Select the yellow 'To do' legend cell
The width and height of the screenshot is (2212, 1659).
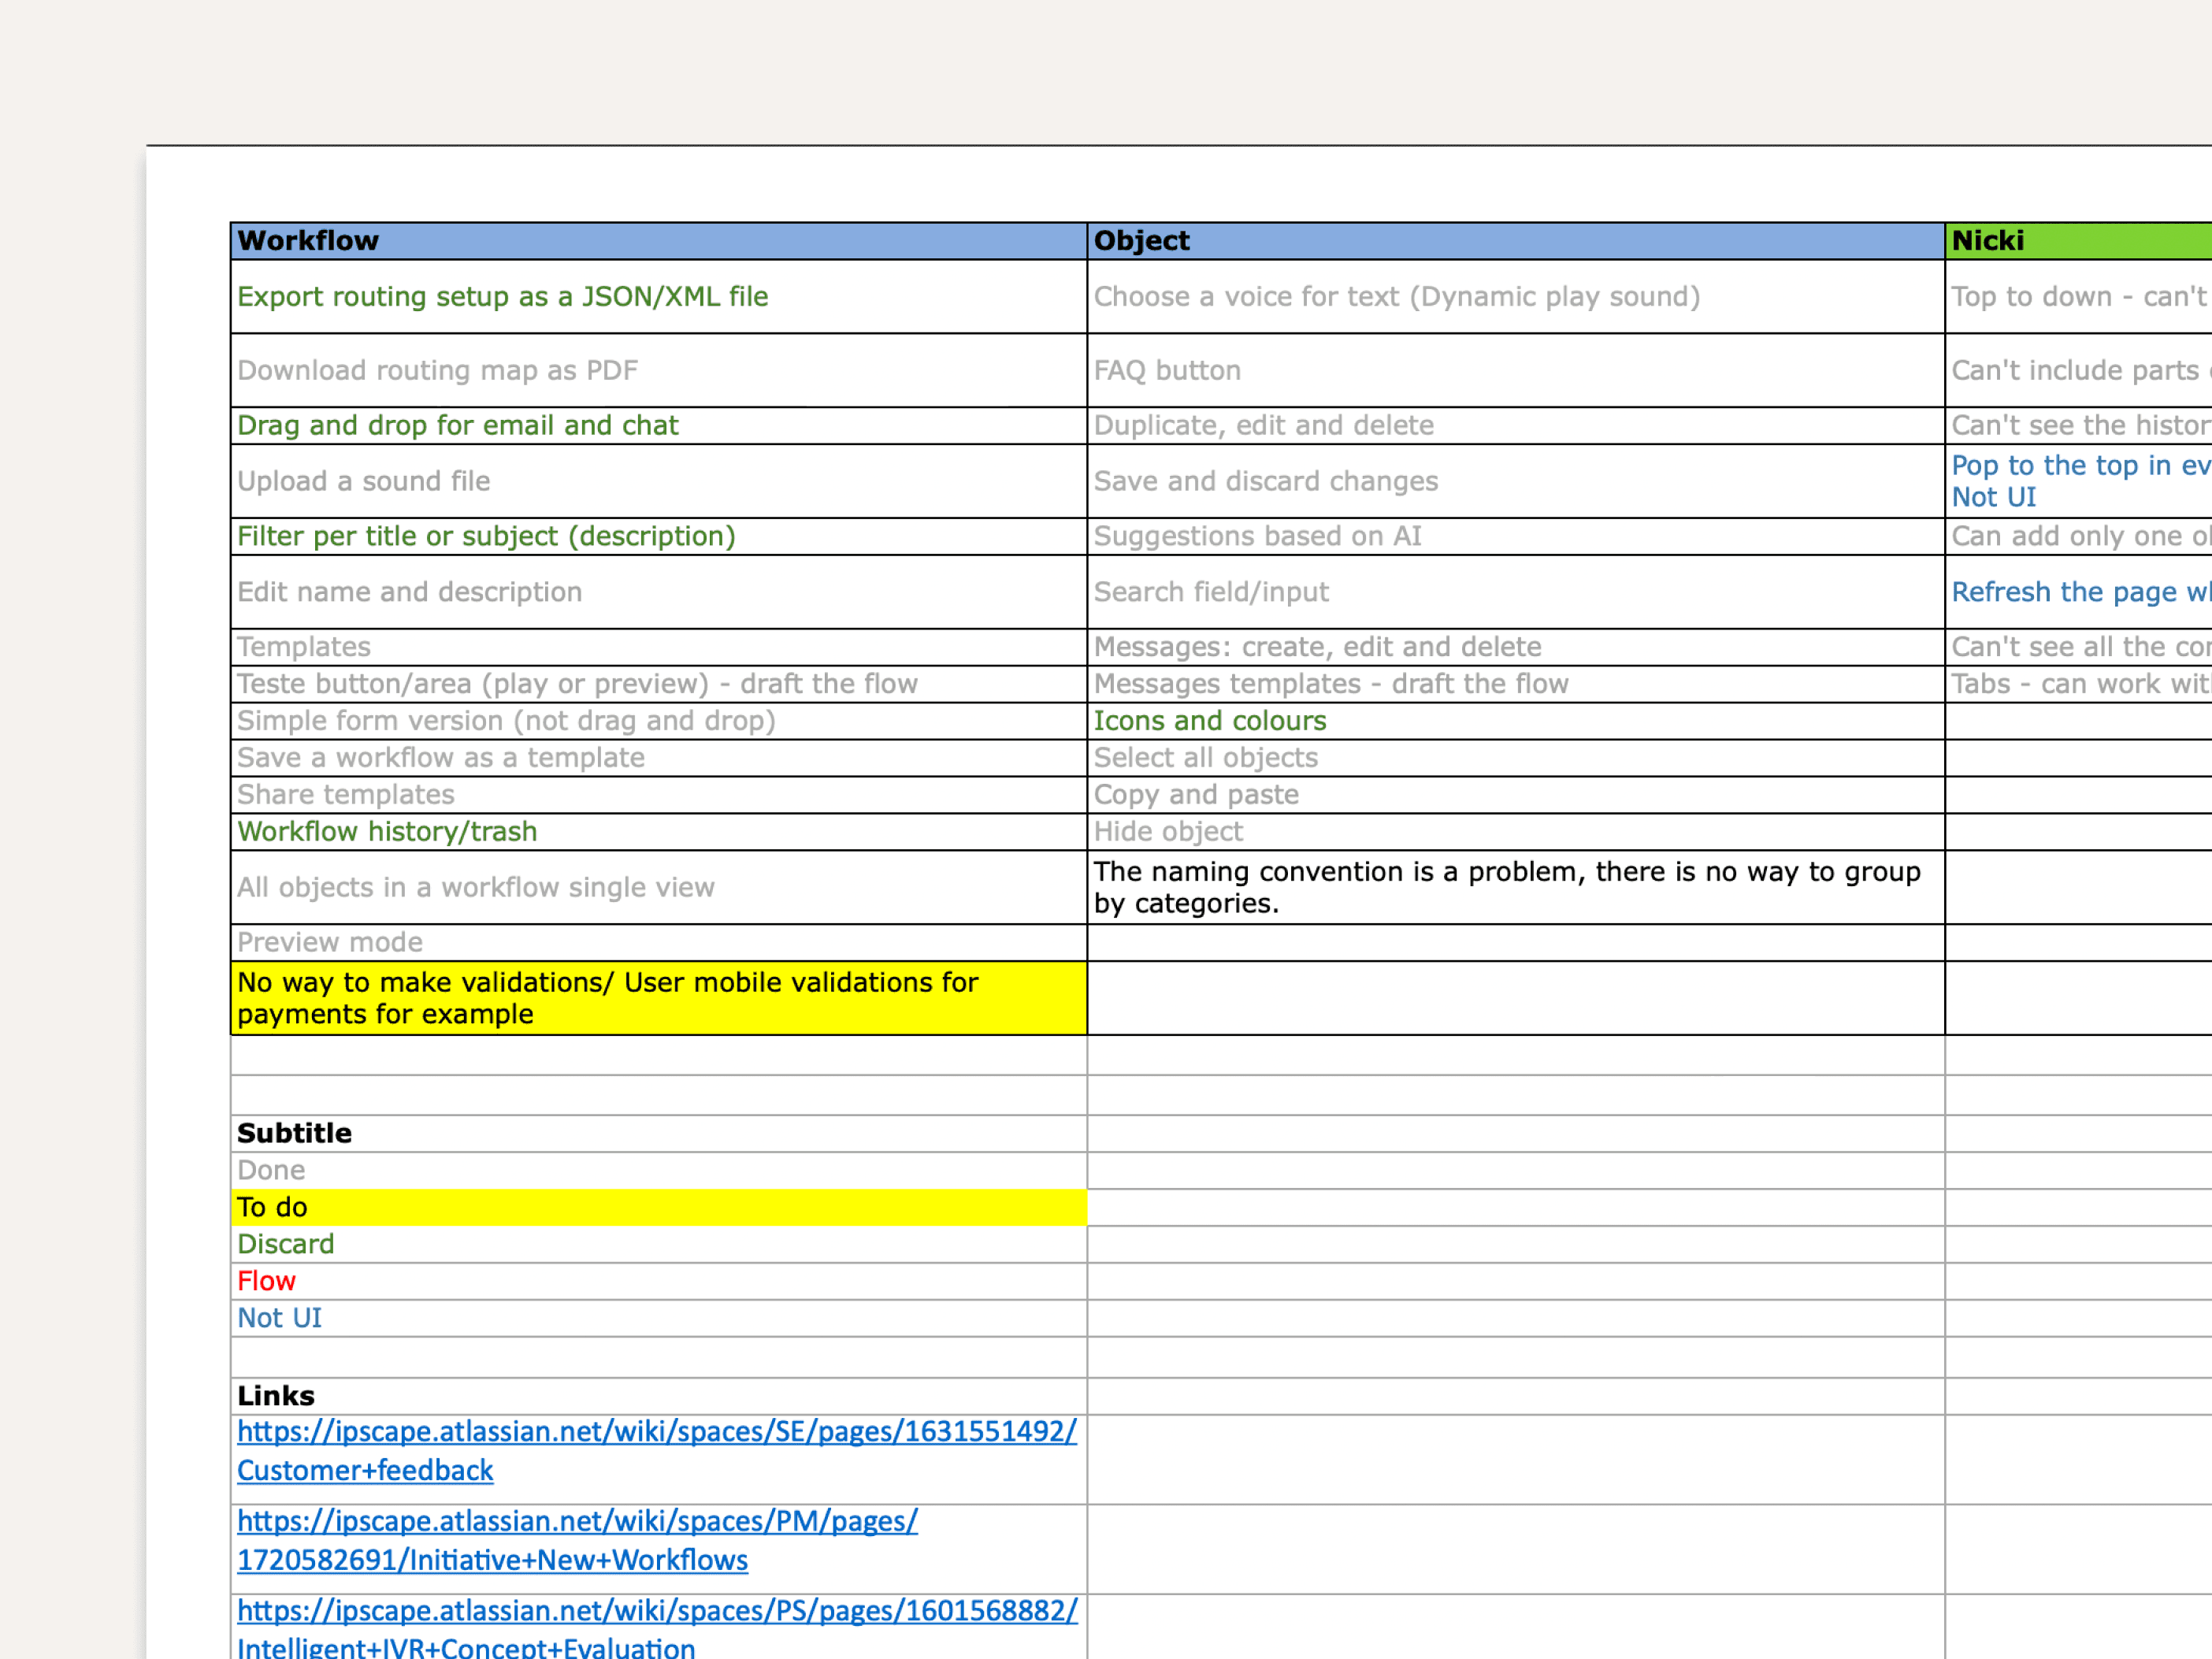(657, 1208)
